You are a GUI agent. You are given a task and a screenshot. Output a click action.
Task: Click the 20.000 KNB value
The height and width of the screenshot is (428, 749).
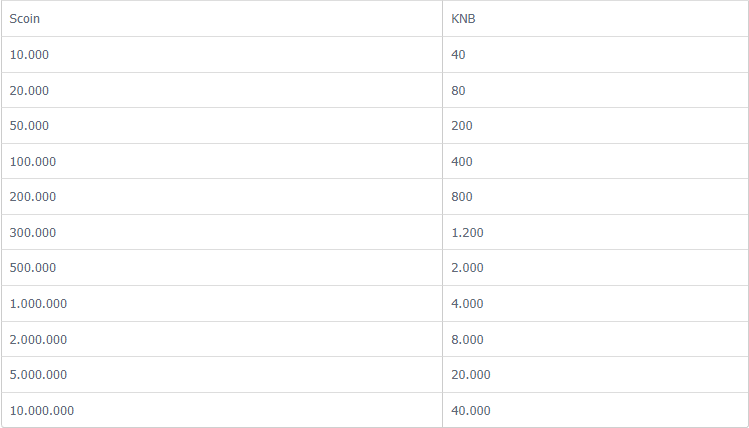(471, 374)
